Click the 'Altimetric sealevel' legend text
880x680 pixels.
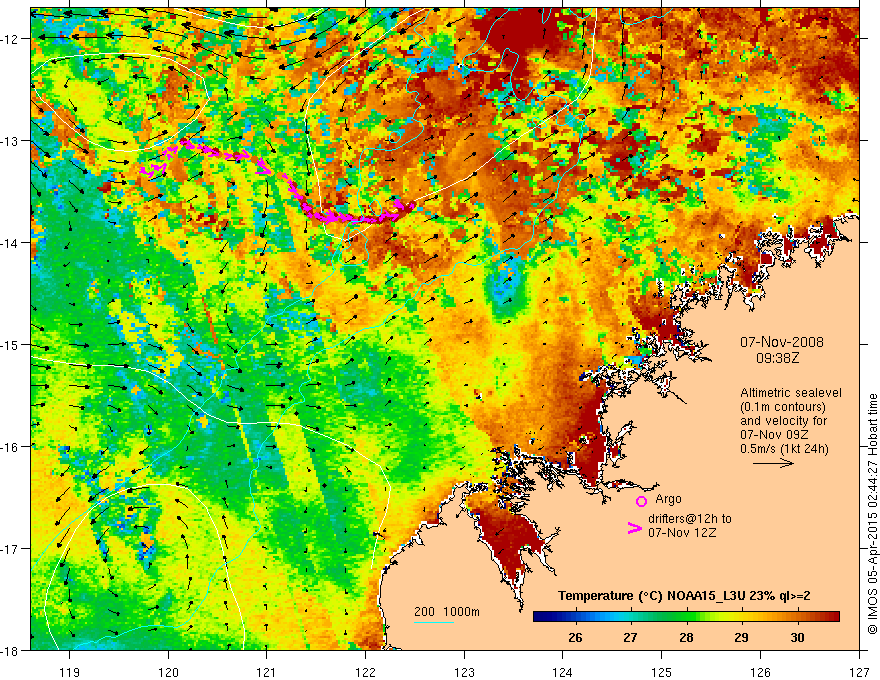click(x=791, y=393)
